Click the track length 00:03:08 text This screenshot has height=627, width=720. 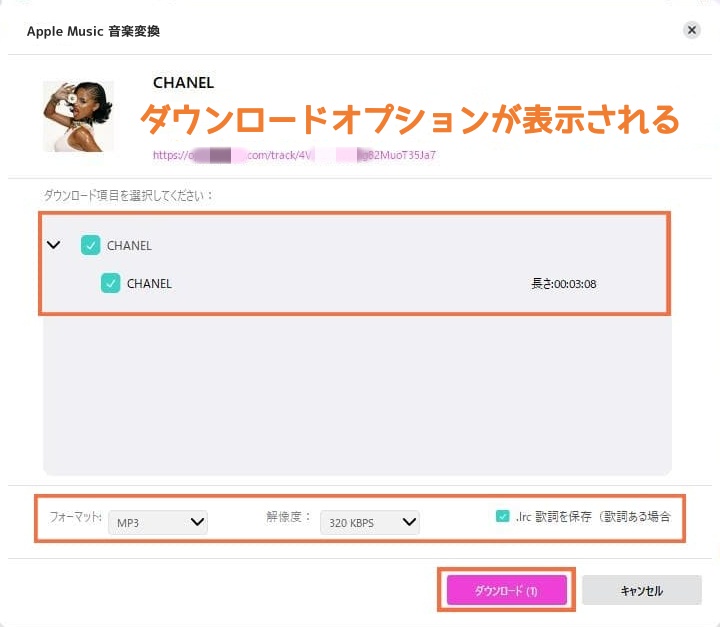563,283
